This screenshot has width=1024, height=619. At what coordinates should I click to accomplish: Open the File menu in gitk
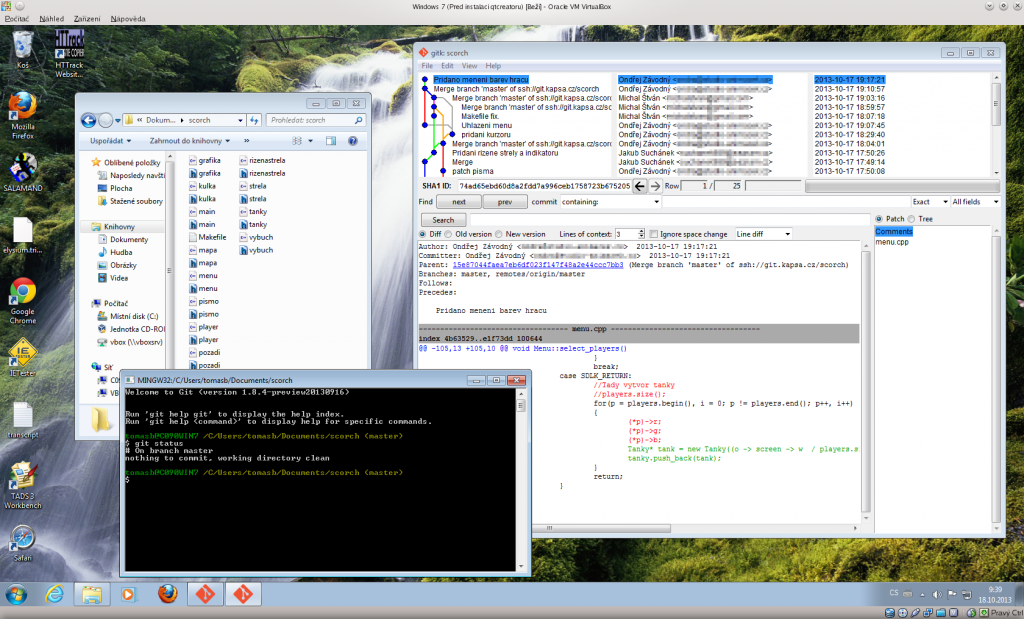(427, 66)
